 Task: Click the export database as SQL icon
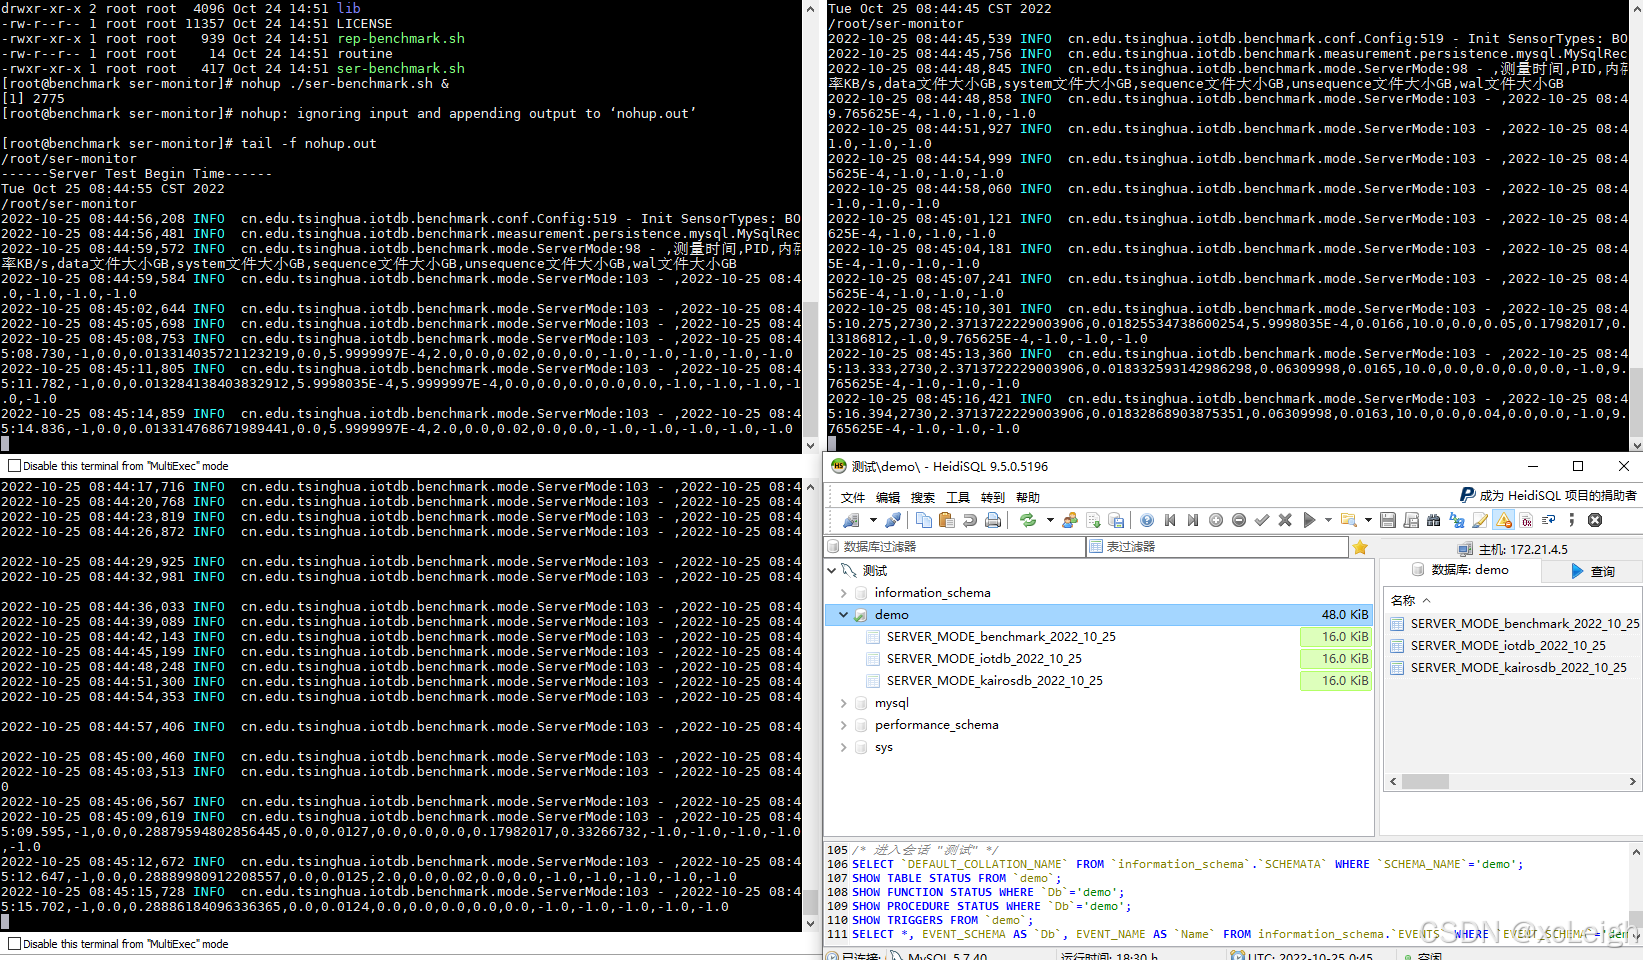point(1116,520)
